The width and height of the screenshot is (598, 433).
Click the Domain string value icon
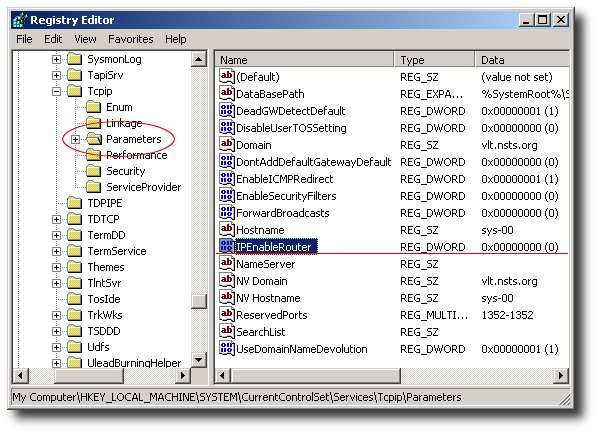point(227,145)
